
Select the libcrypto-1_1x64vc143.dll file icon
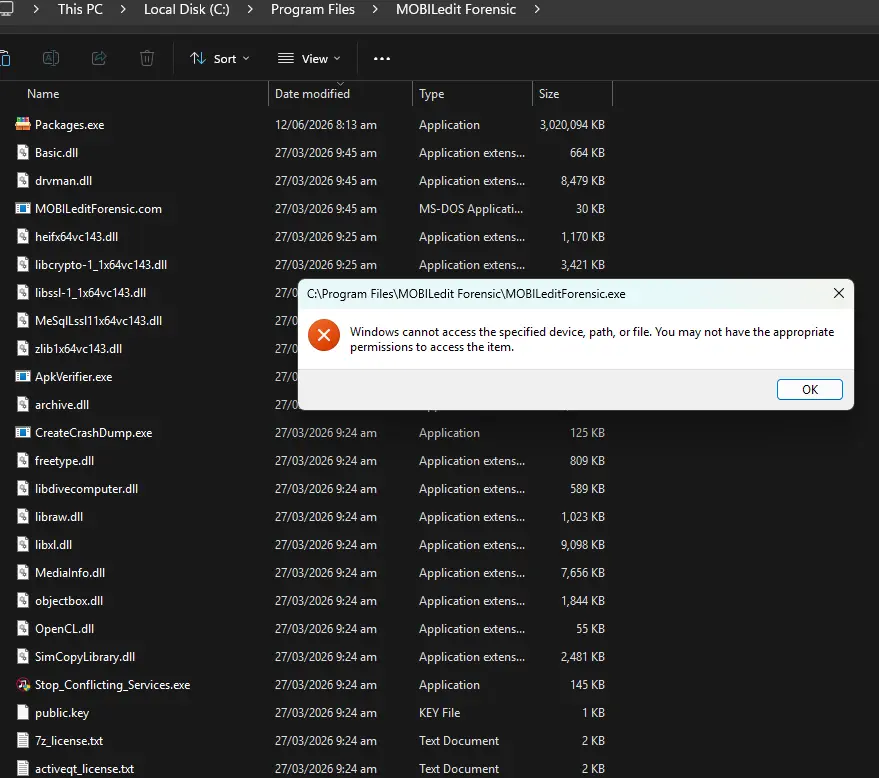click(x=23, y=265)
